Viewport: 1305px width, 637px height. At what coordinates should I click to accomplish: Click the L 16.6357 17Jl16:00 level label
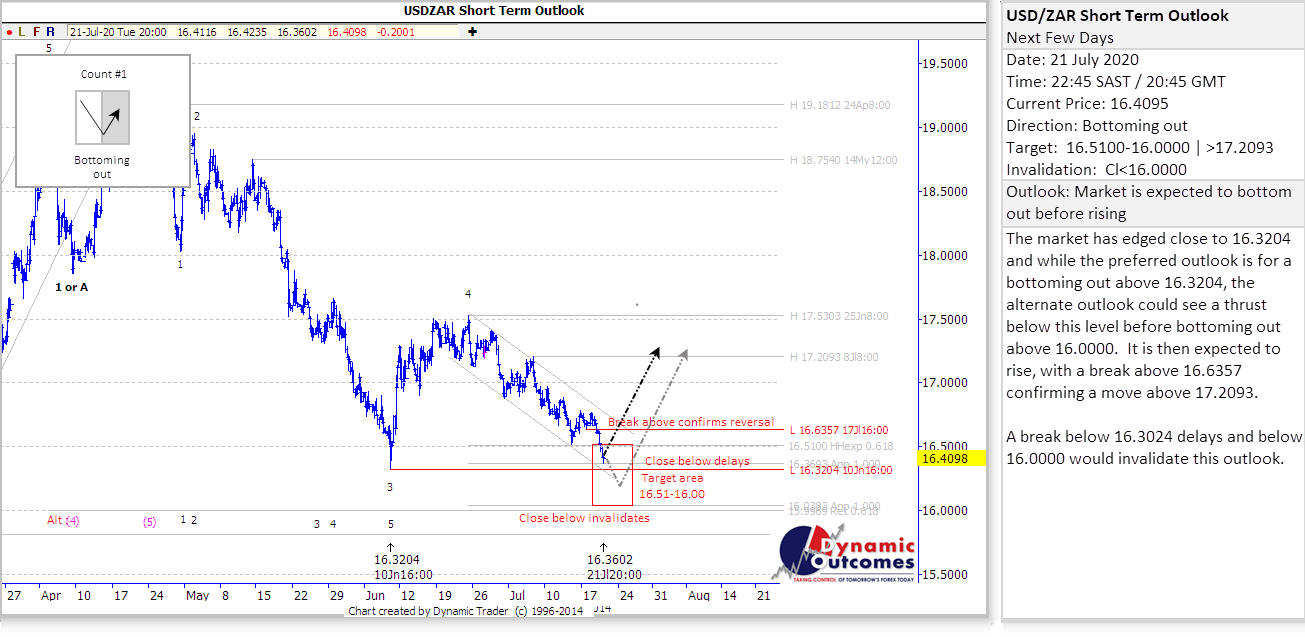point(839,431)
